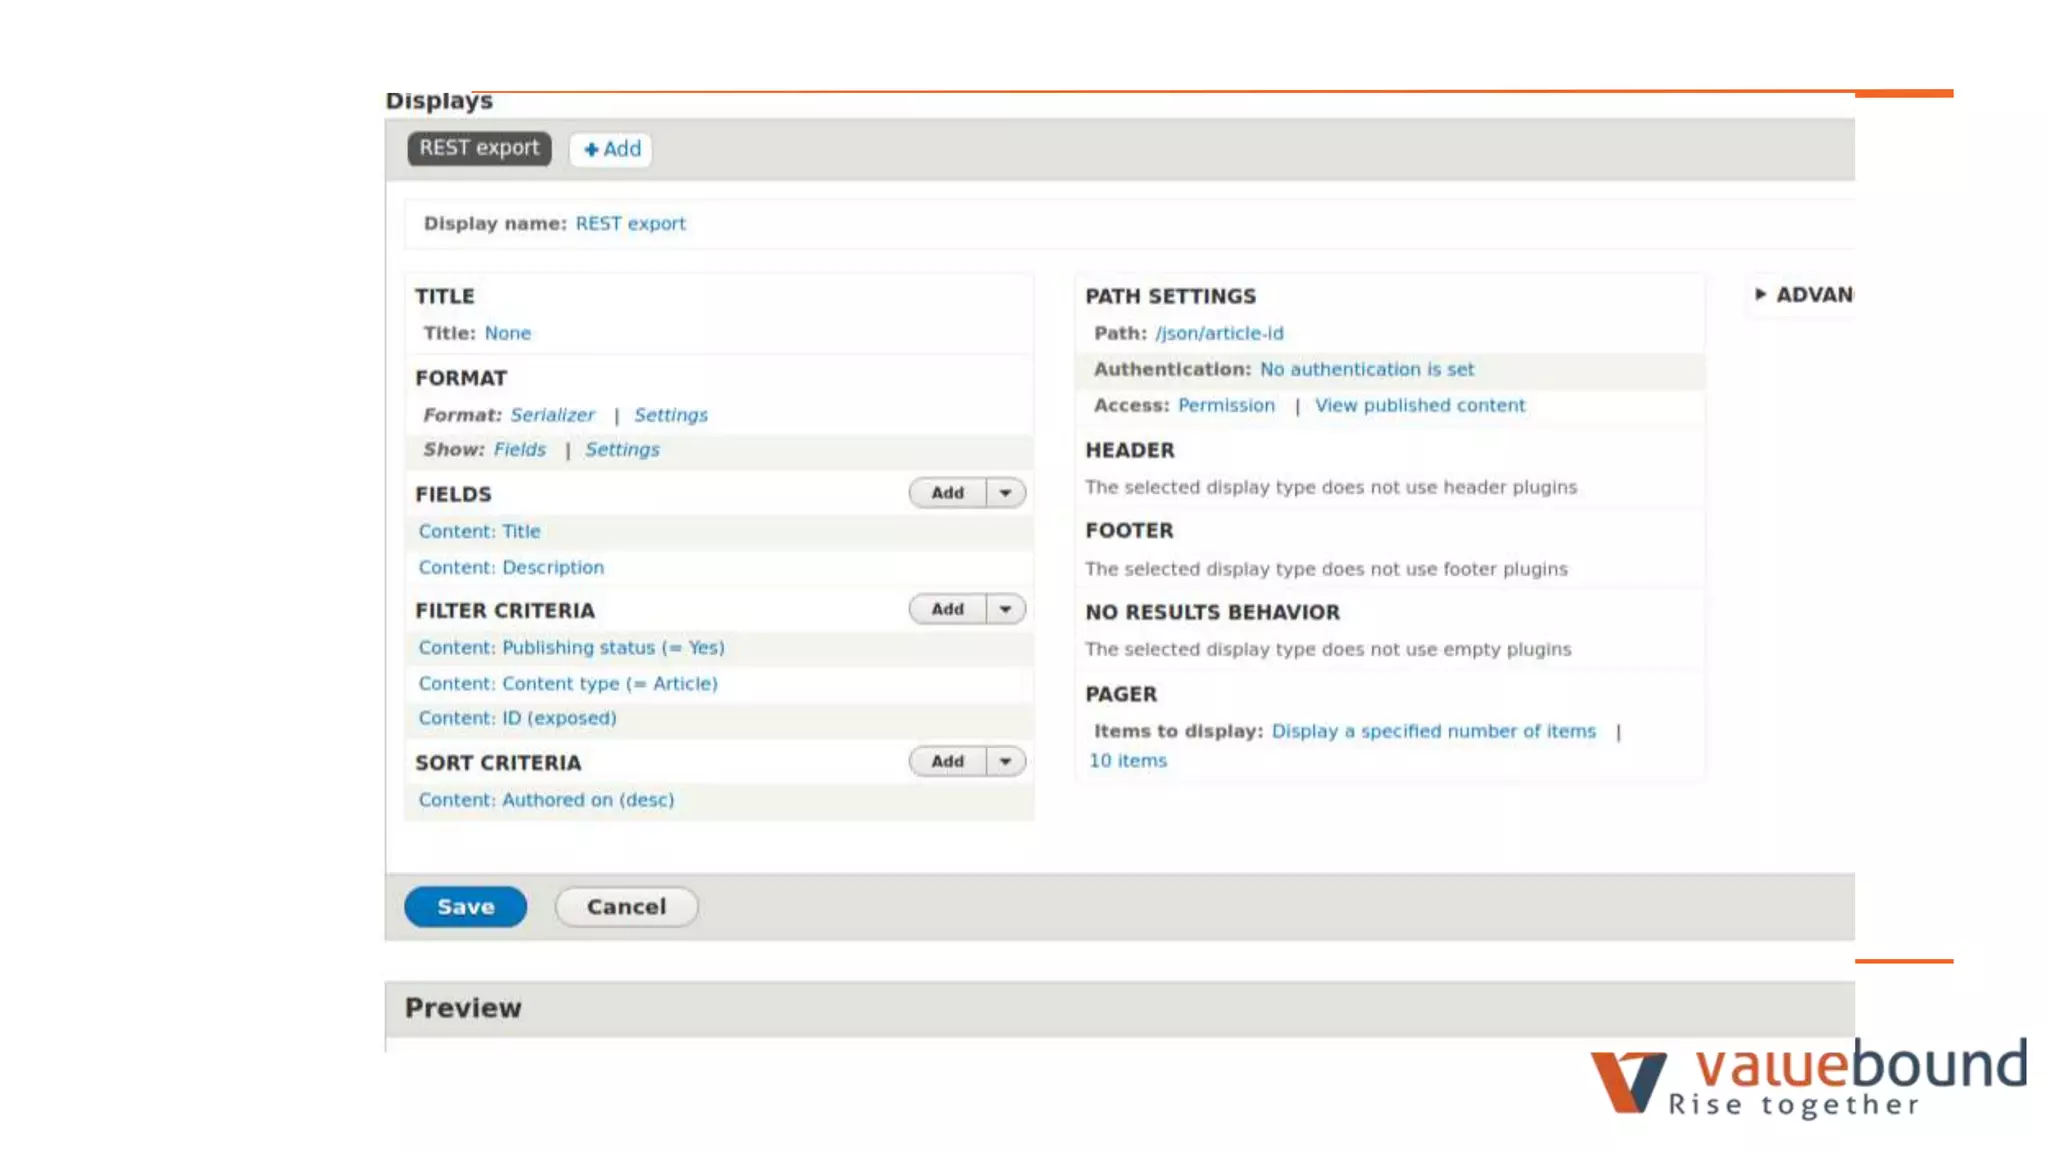Click the valuebound logo
Screen dimensions: 2048x1152
(1808, 1077)
